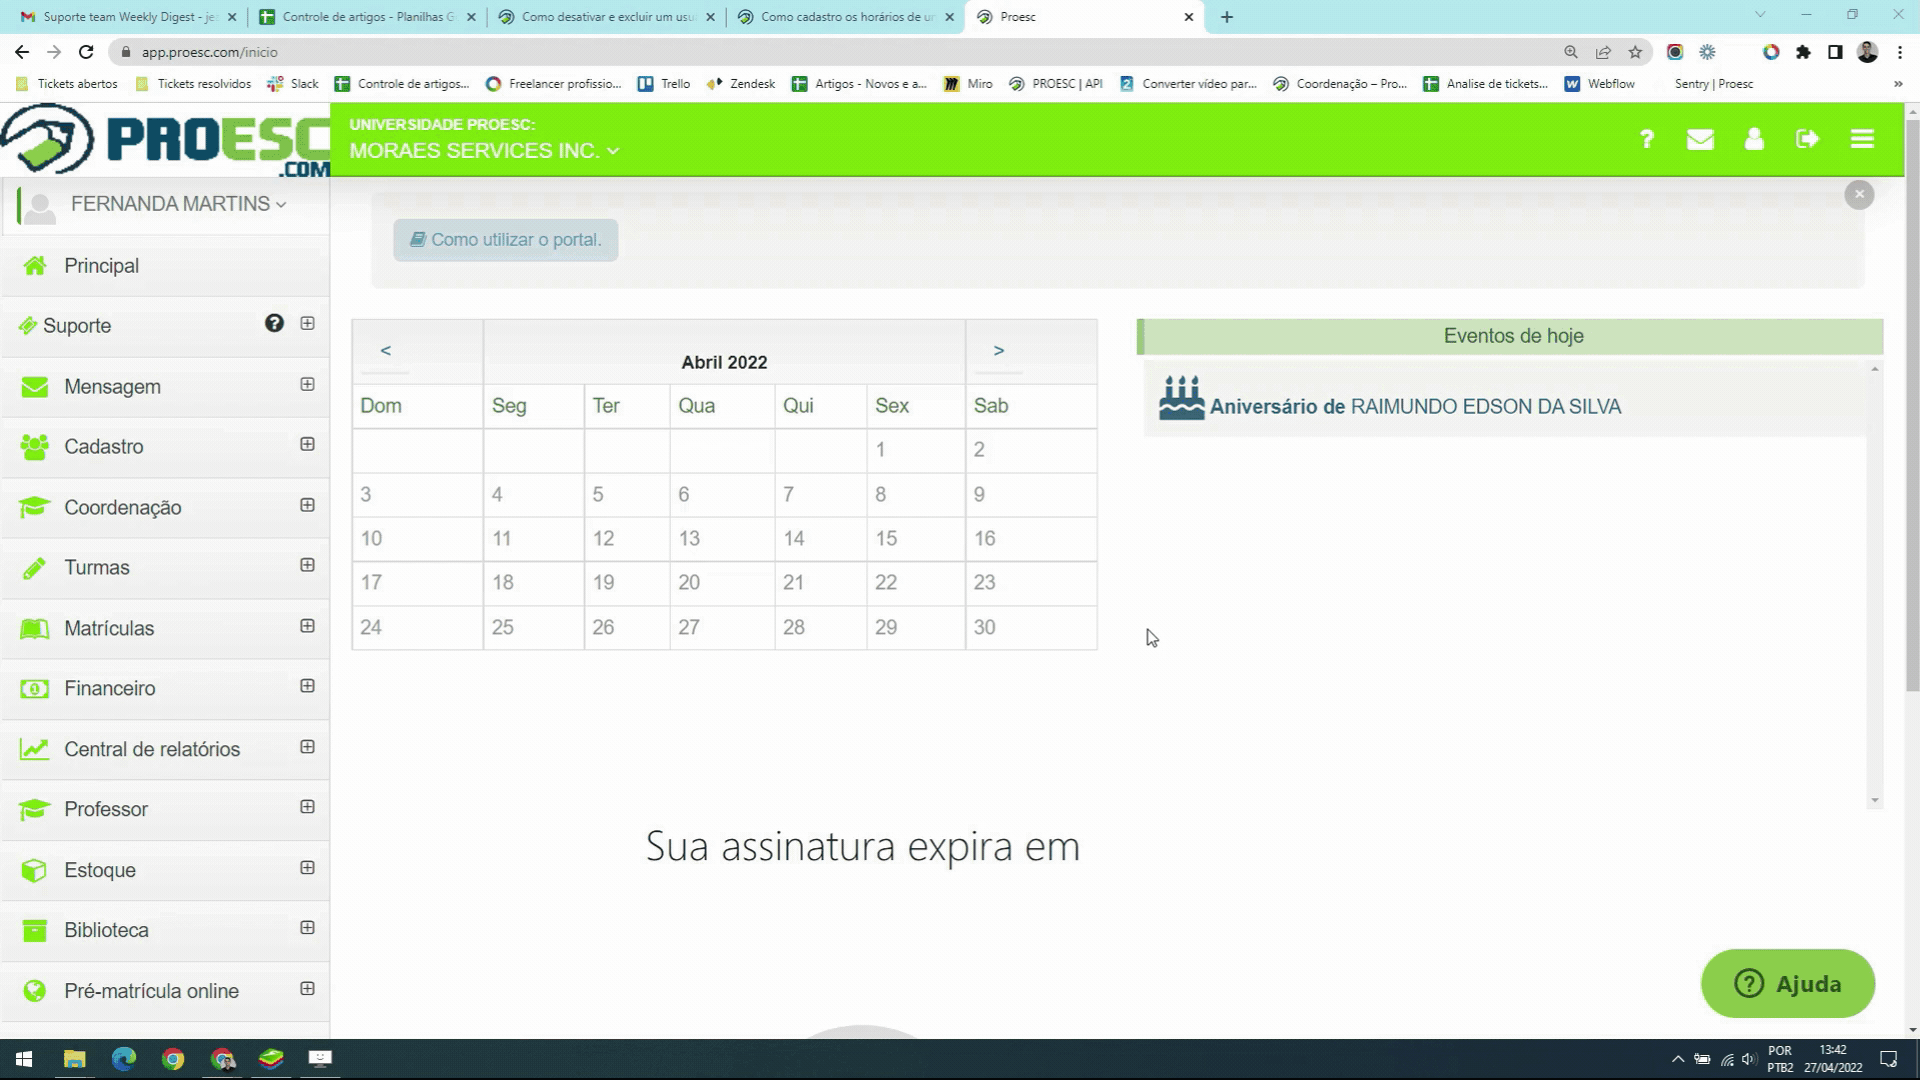The image size is (1920, 1080).
Task: Click the user profile icon in navbar
Action: pos(1753,138)
